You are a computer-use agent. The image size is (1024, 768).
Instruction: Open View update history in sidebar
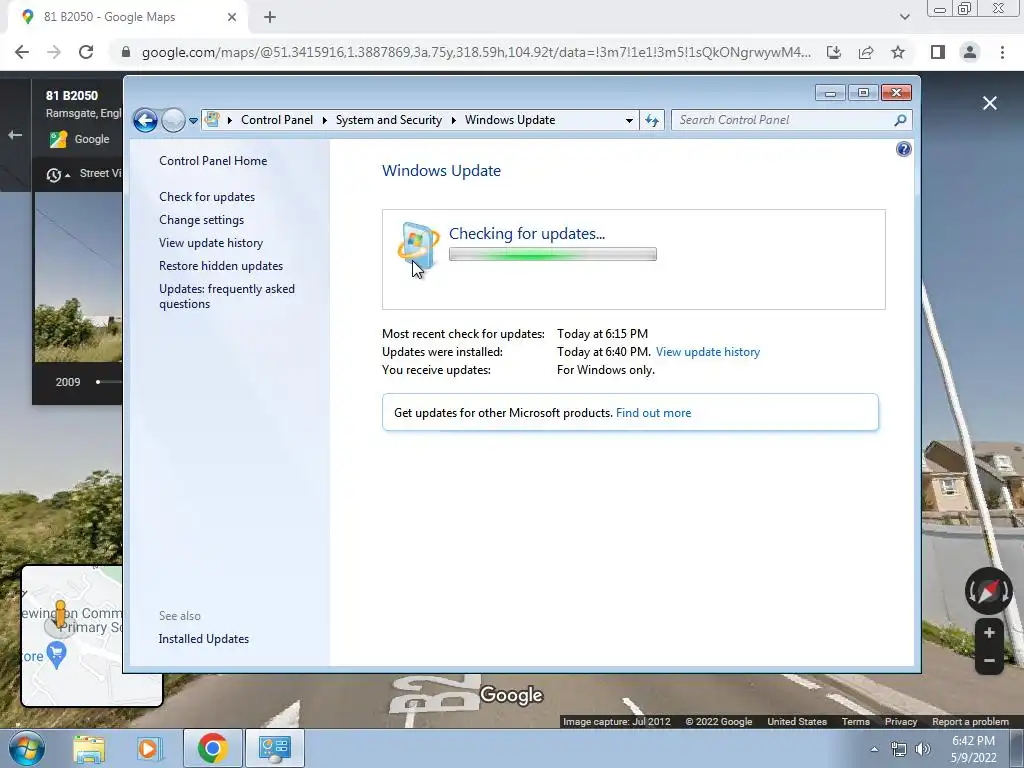(211, 243)
